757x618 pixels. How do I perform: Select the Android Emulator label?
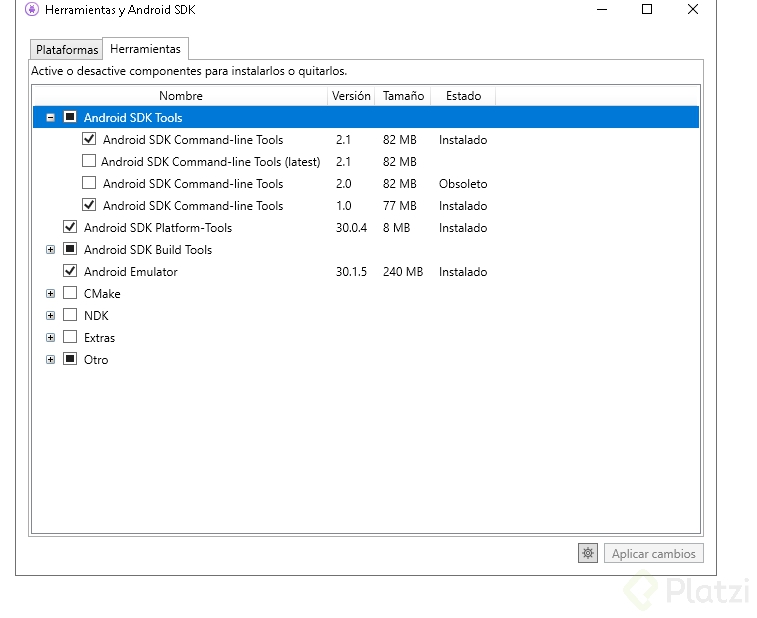click(x=130, y=272)
